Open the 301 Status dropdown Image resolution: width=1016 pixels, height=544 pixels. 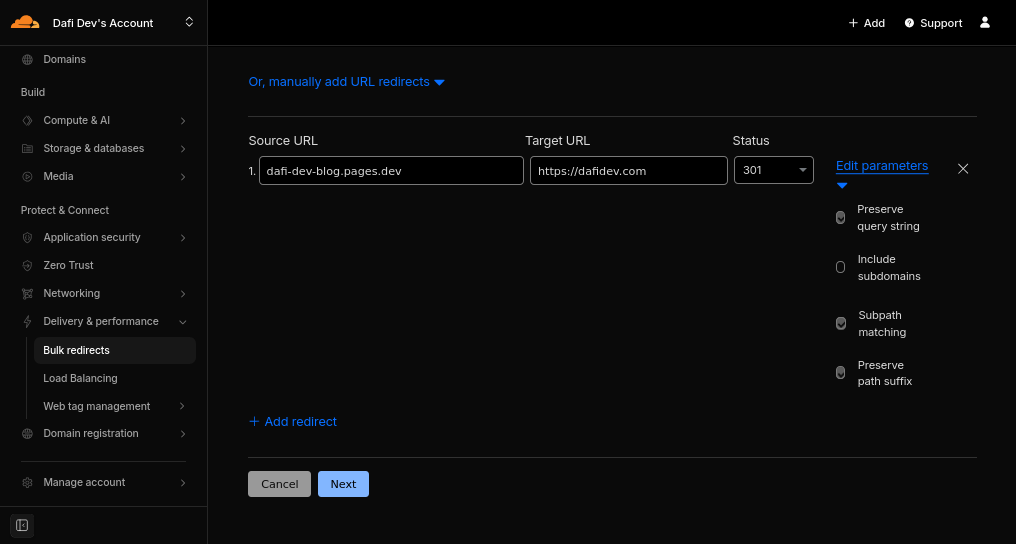[774, 170]
